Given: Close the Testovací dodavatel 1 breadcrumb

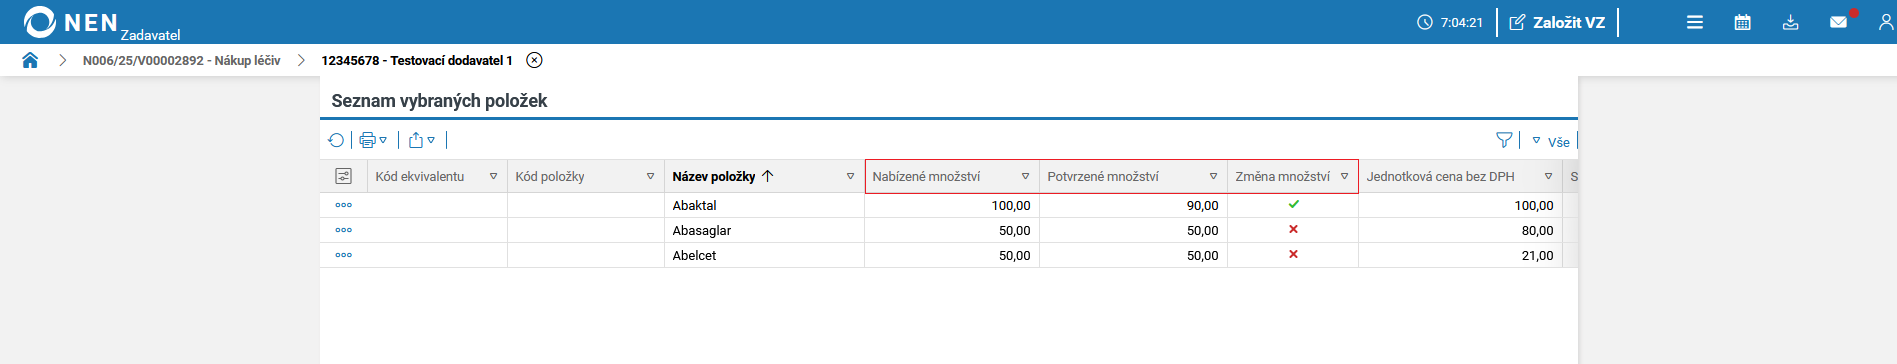Looking at the screenshot, I should 535,60.
